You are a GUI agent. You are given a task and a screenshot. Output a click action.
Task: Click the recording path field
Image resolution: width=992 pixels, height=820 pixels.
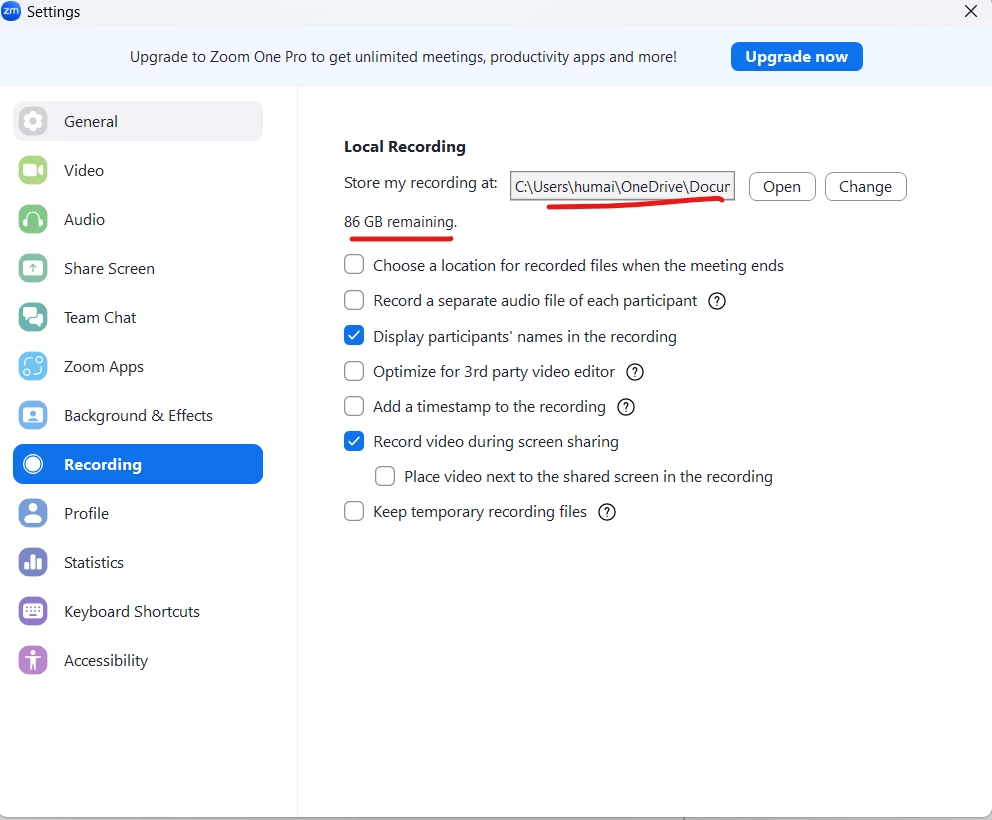tap(623, 186)
